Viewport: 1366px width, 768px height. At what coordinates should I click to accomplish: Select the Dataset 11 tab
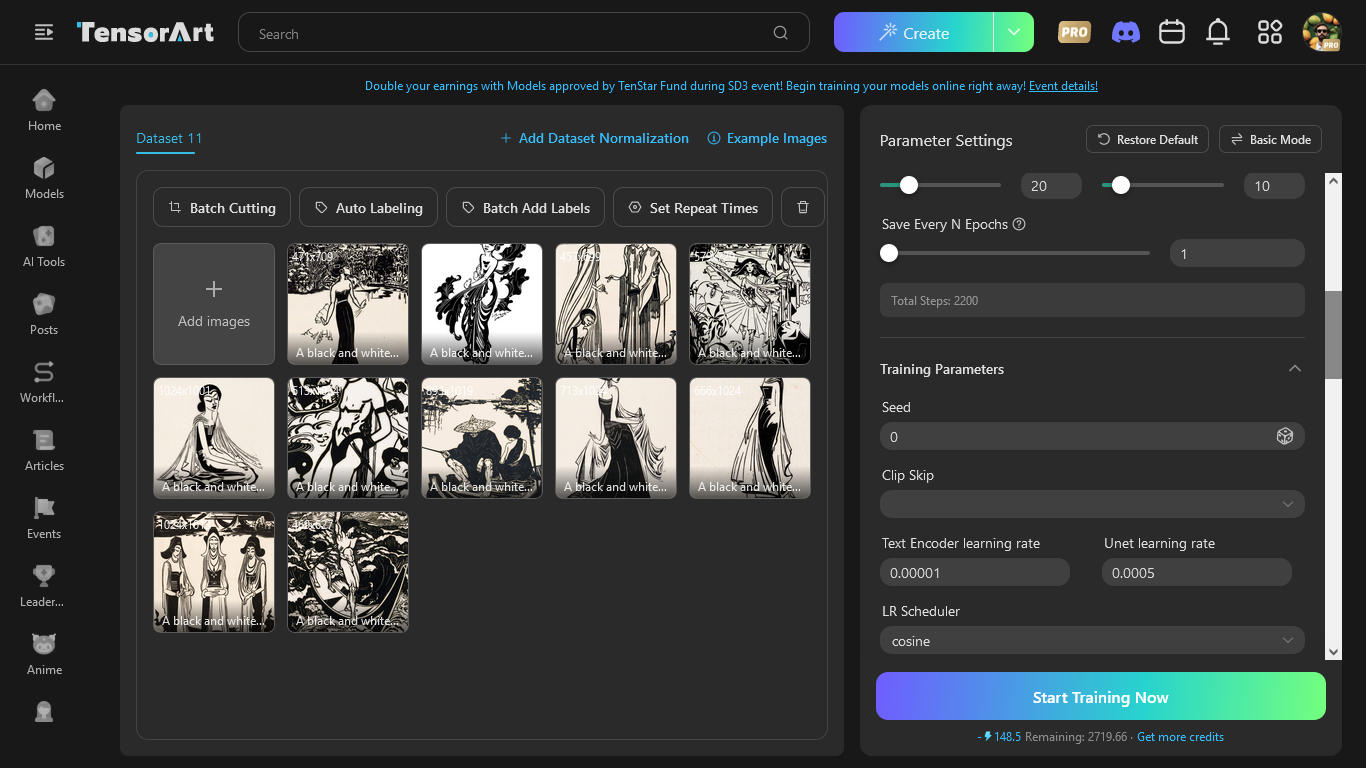(x=169, y=138)
